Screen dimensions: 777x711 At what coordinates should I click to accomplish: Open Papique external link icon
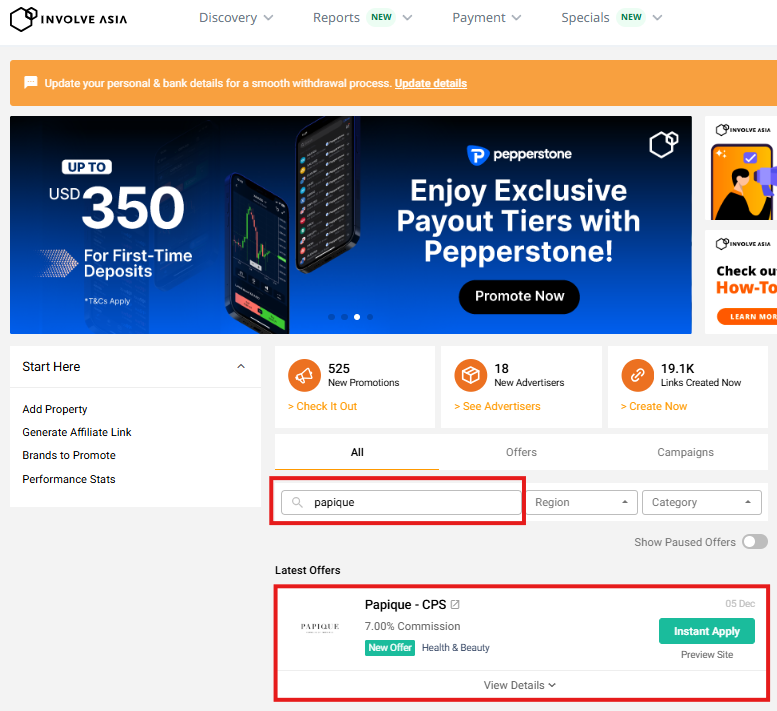[x=456, y=605]
